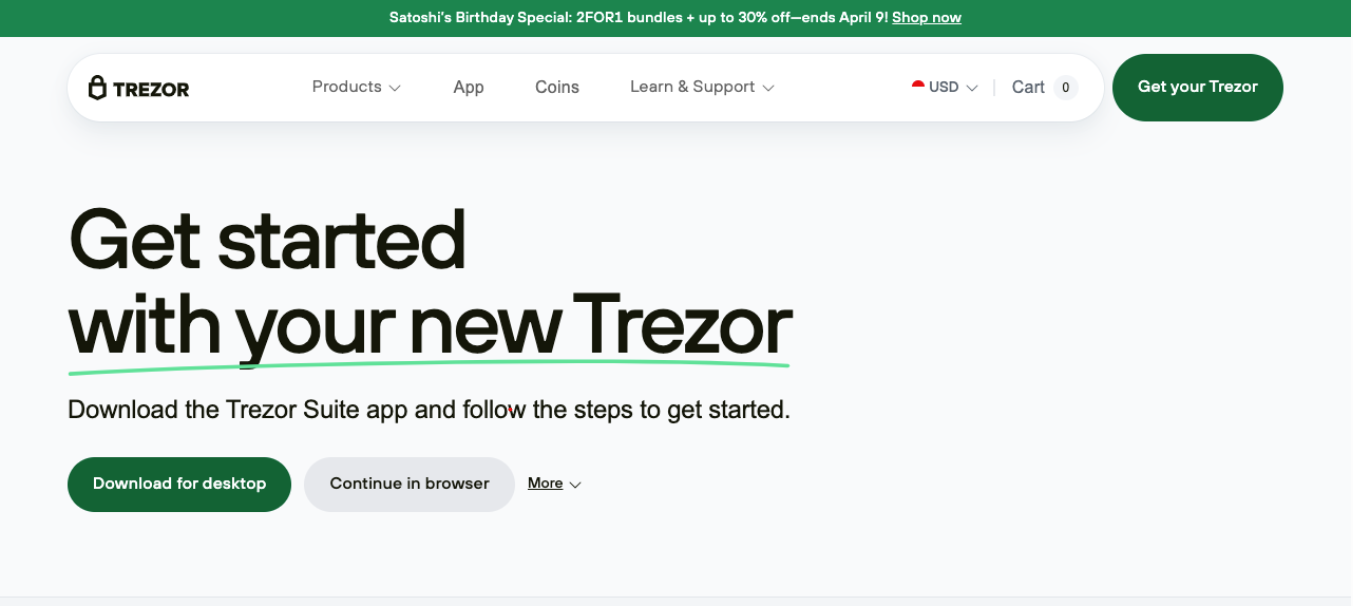Click the chevron next to Products
Screen dimensions: 1353x606
(395, 88)
